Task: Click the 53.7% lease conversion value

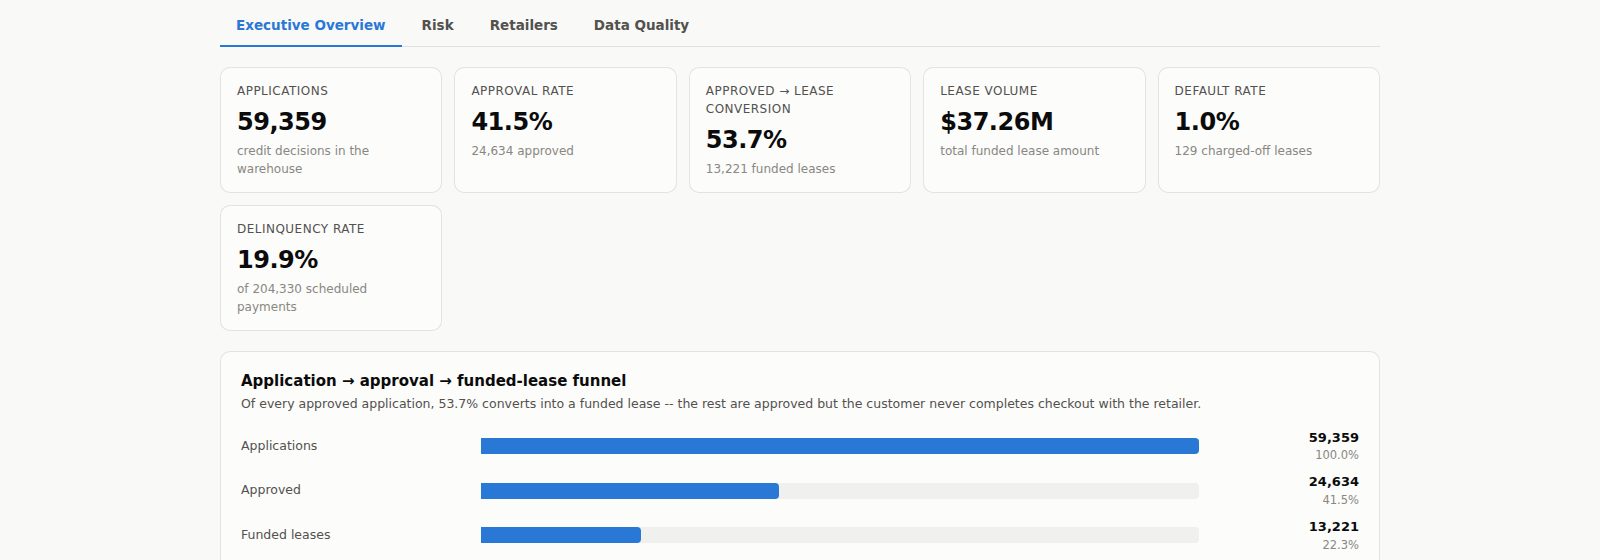Action: click(x=746, y=140)
